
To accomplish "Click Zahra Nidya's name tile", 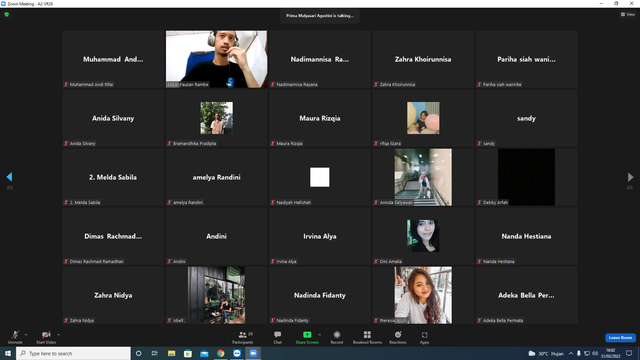I will [113, 295].
